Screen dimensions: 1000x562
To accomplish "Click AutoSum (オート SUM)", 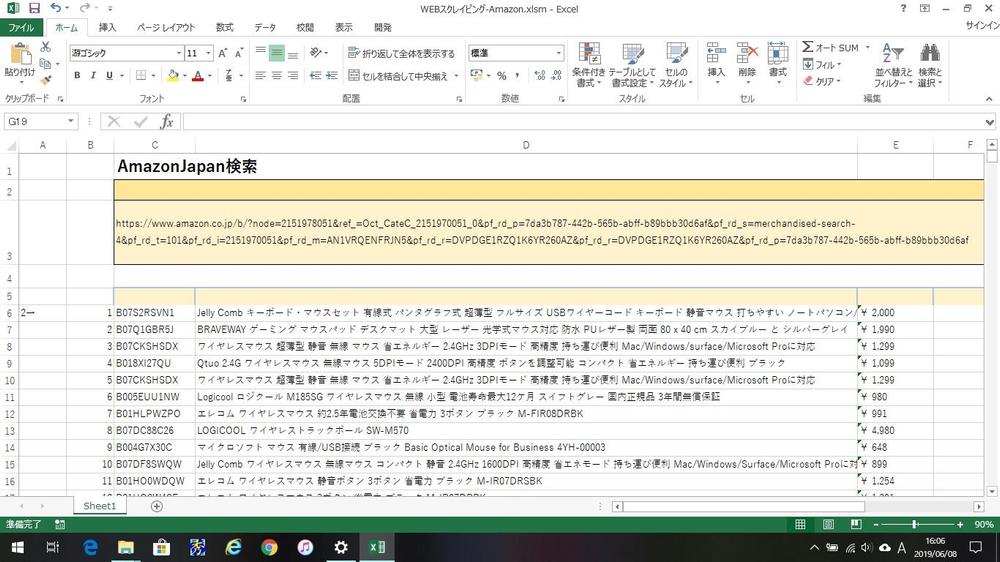I will point(830,48).
